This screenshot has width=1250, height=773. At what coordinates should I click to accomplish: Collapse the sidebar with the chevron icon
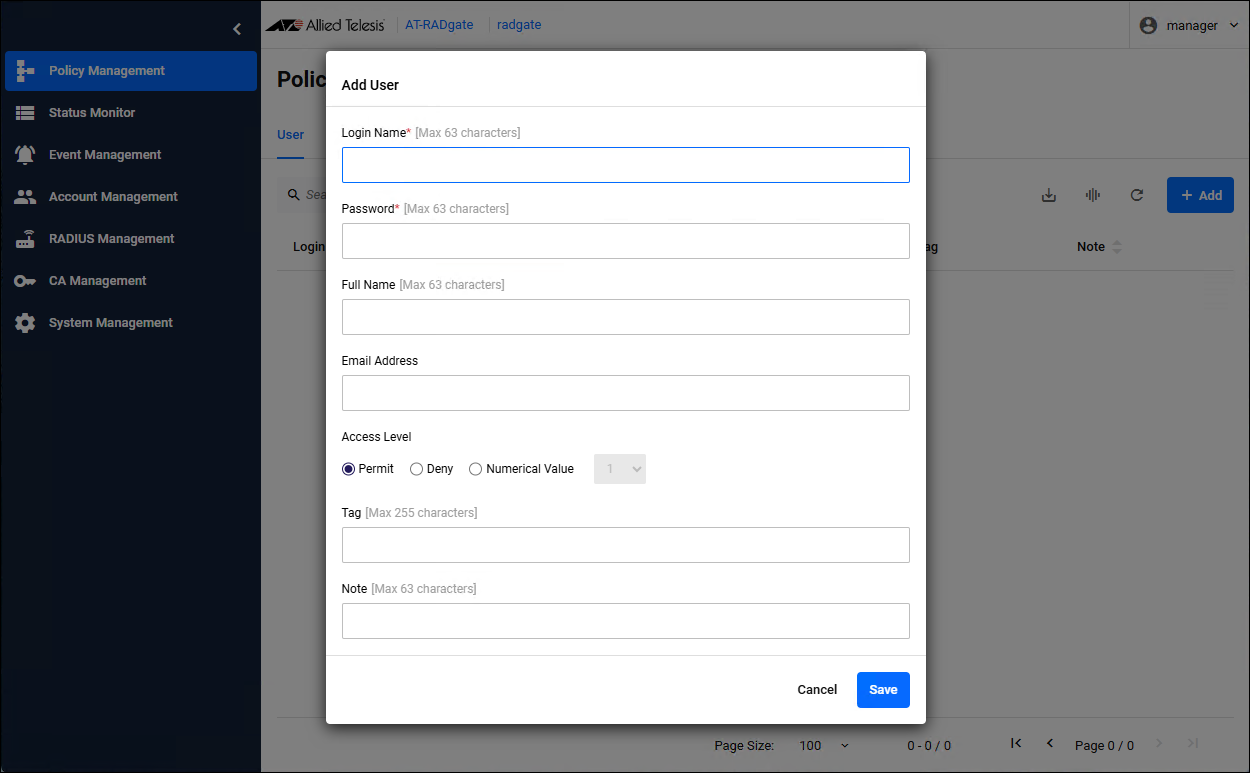pos(237,29)
